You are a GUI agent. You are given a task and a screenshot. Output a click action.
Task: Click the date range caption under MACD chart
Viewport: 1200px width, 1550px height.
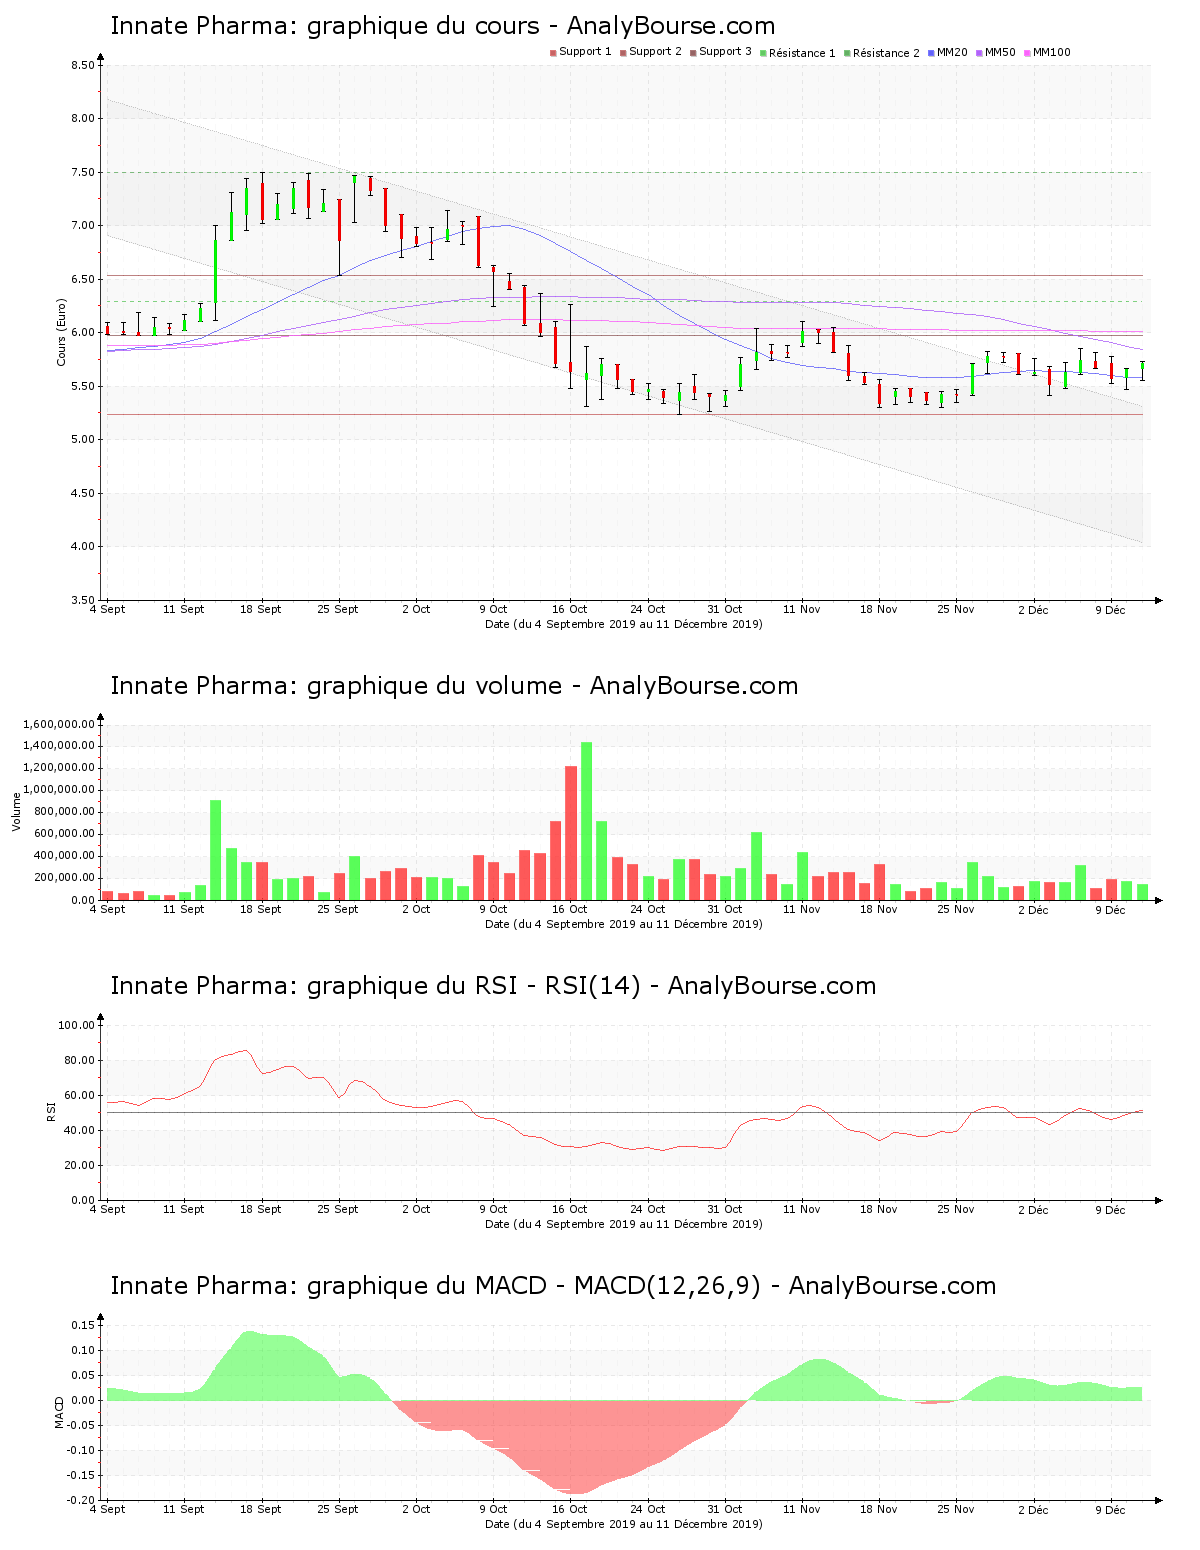[x=624, y=1524]
